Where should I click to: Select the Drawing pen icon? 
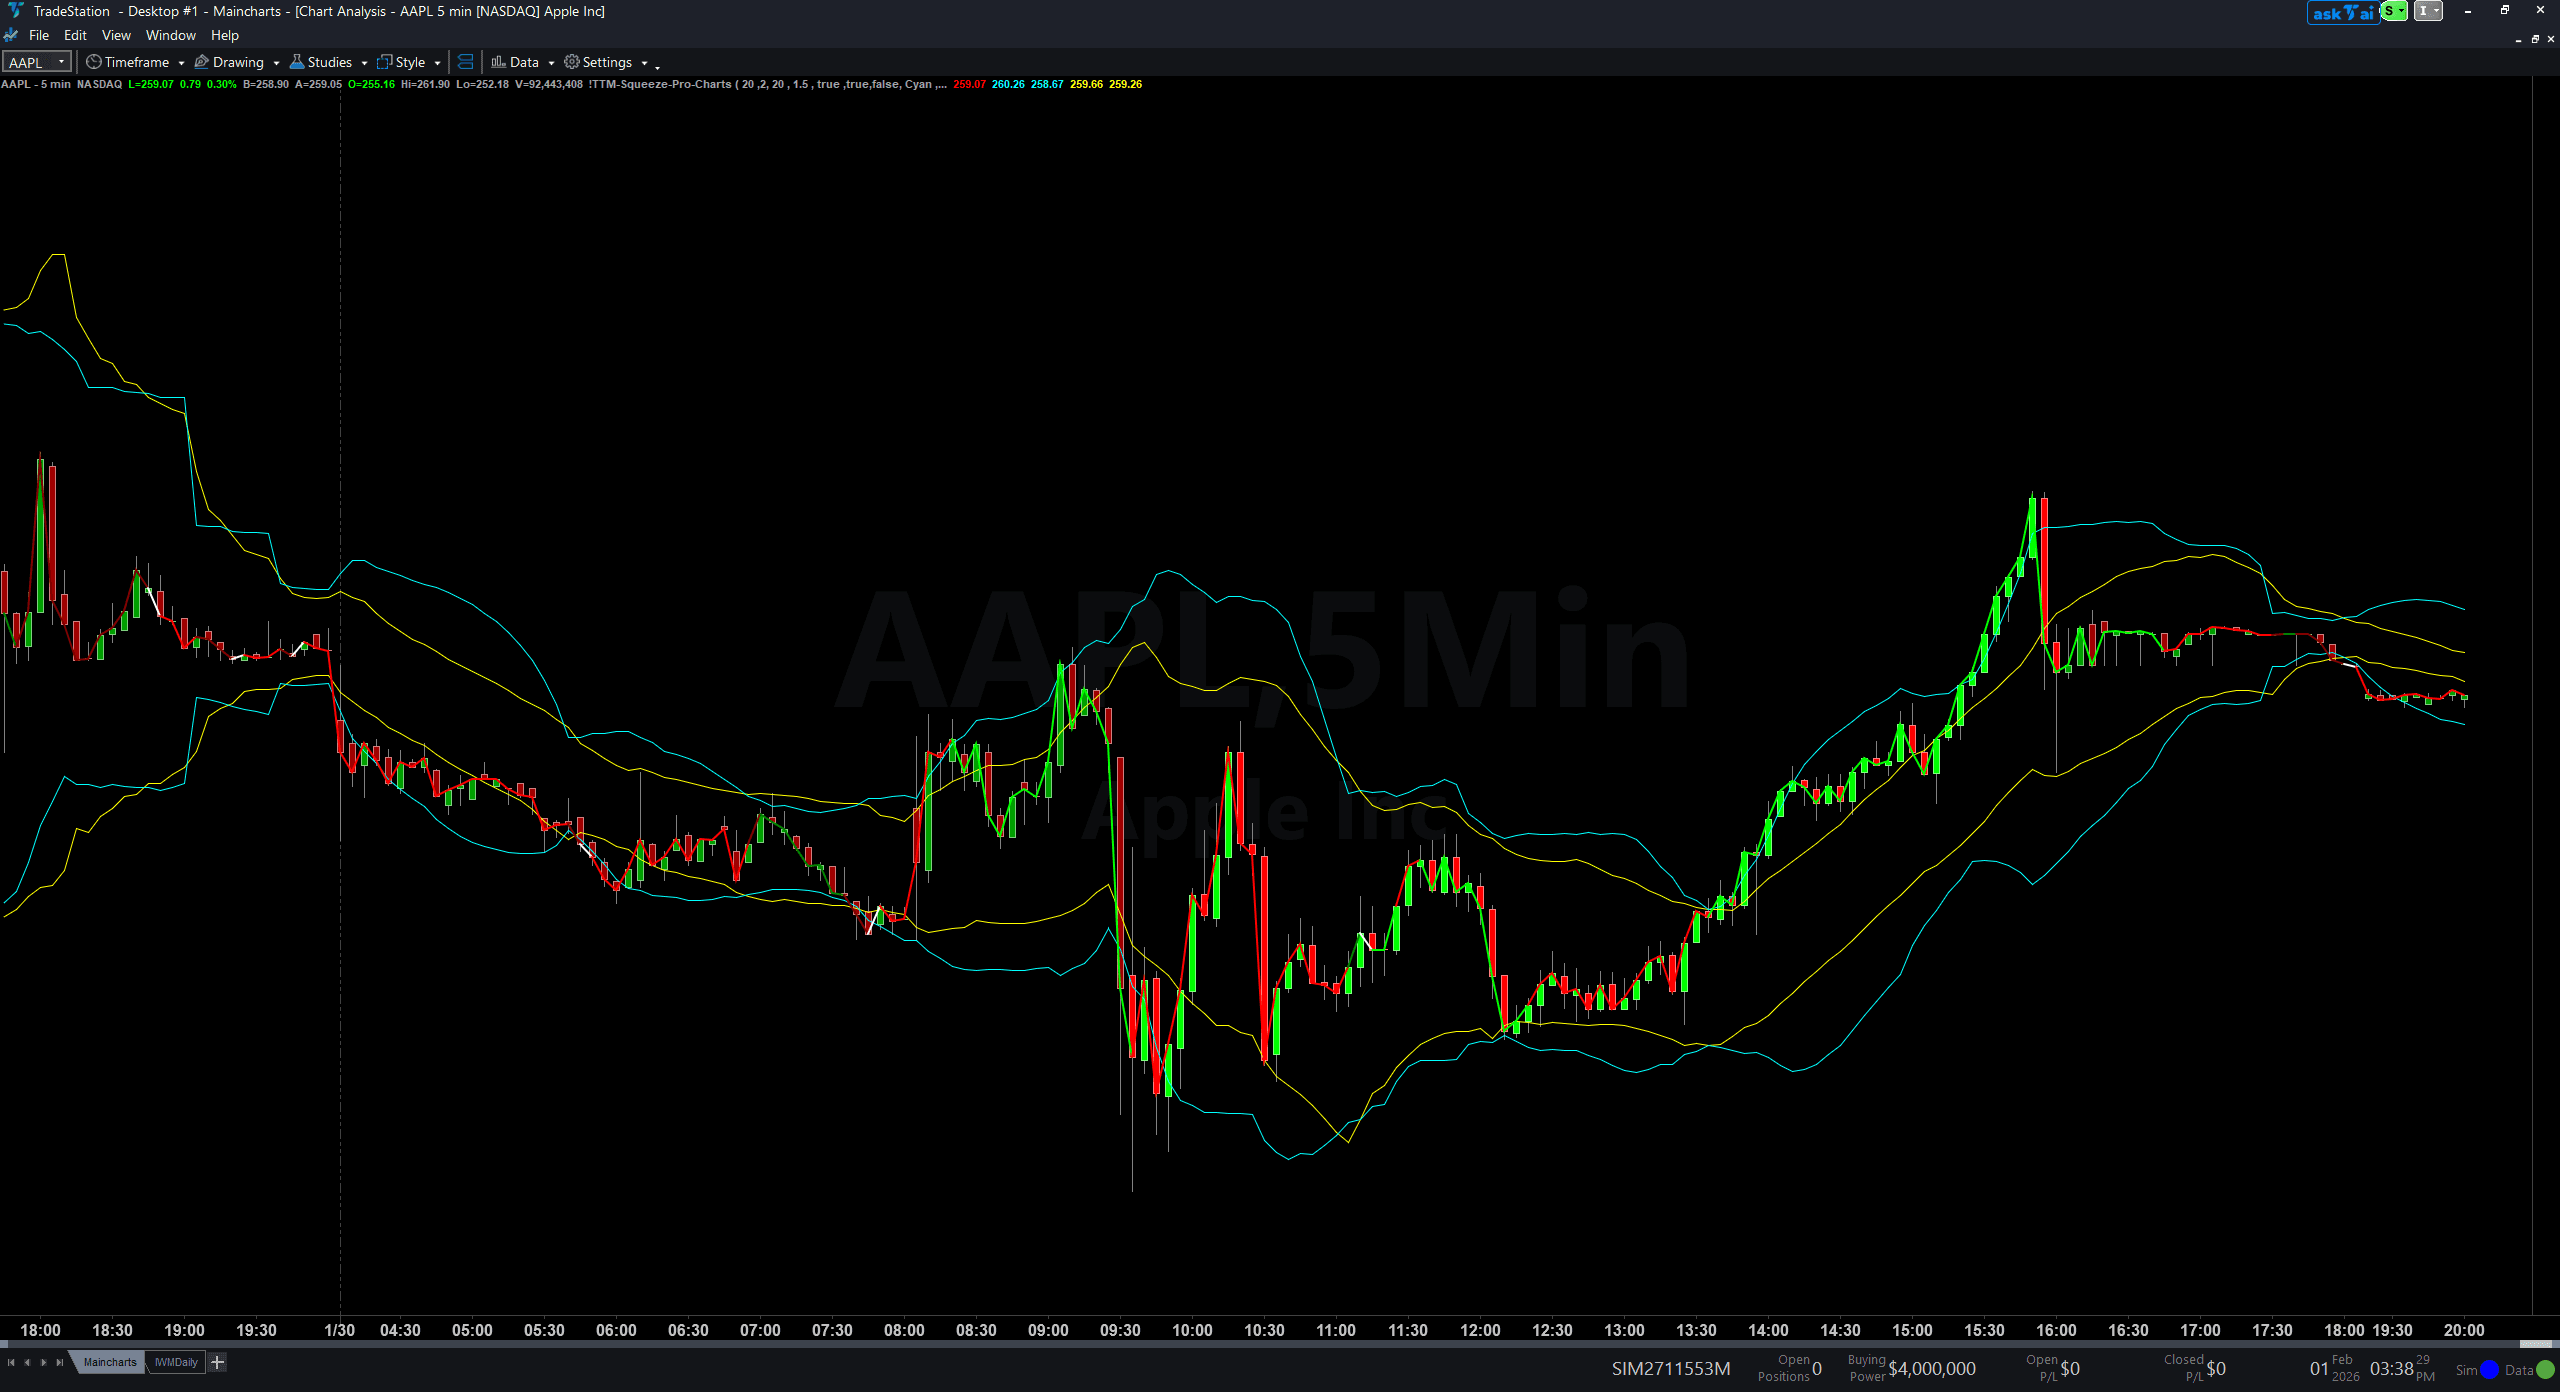click(201, 61)
